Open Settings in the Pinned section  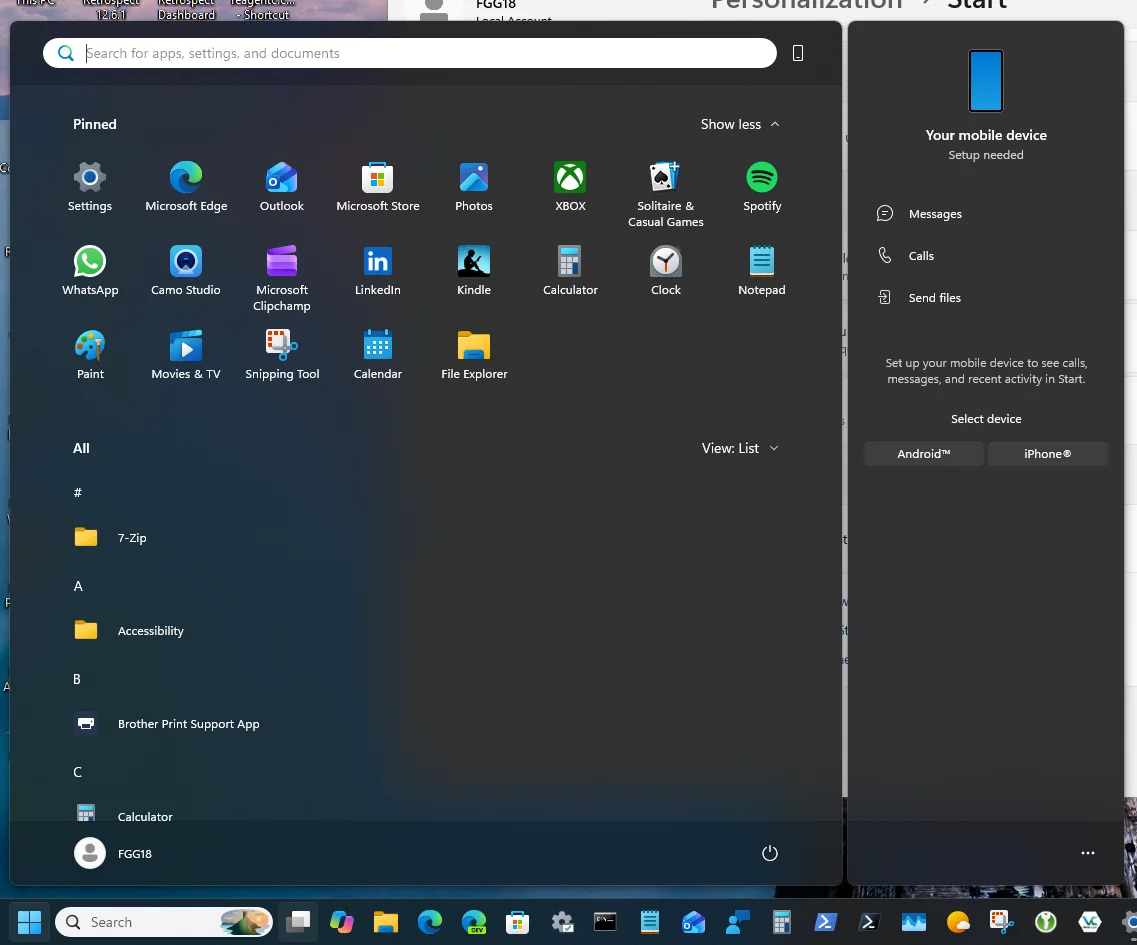90,187
